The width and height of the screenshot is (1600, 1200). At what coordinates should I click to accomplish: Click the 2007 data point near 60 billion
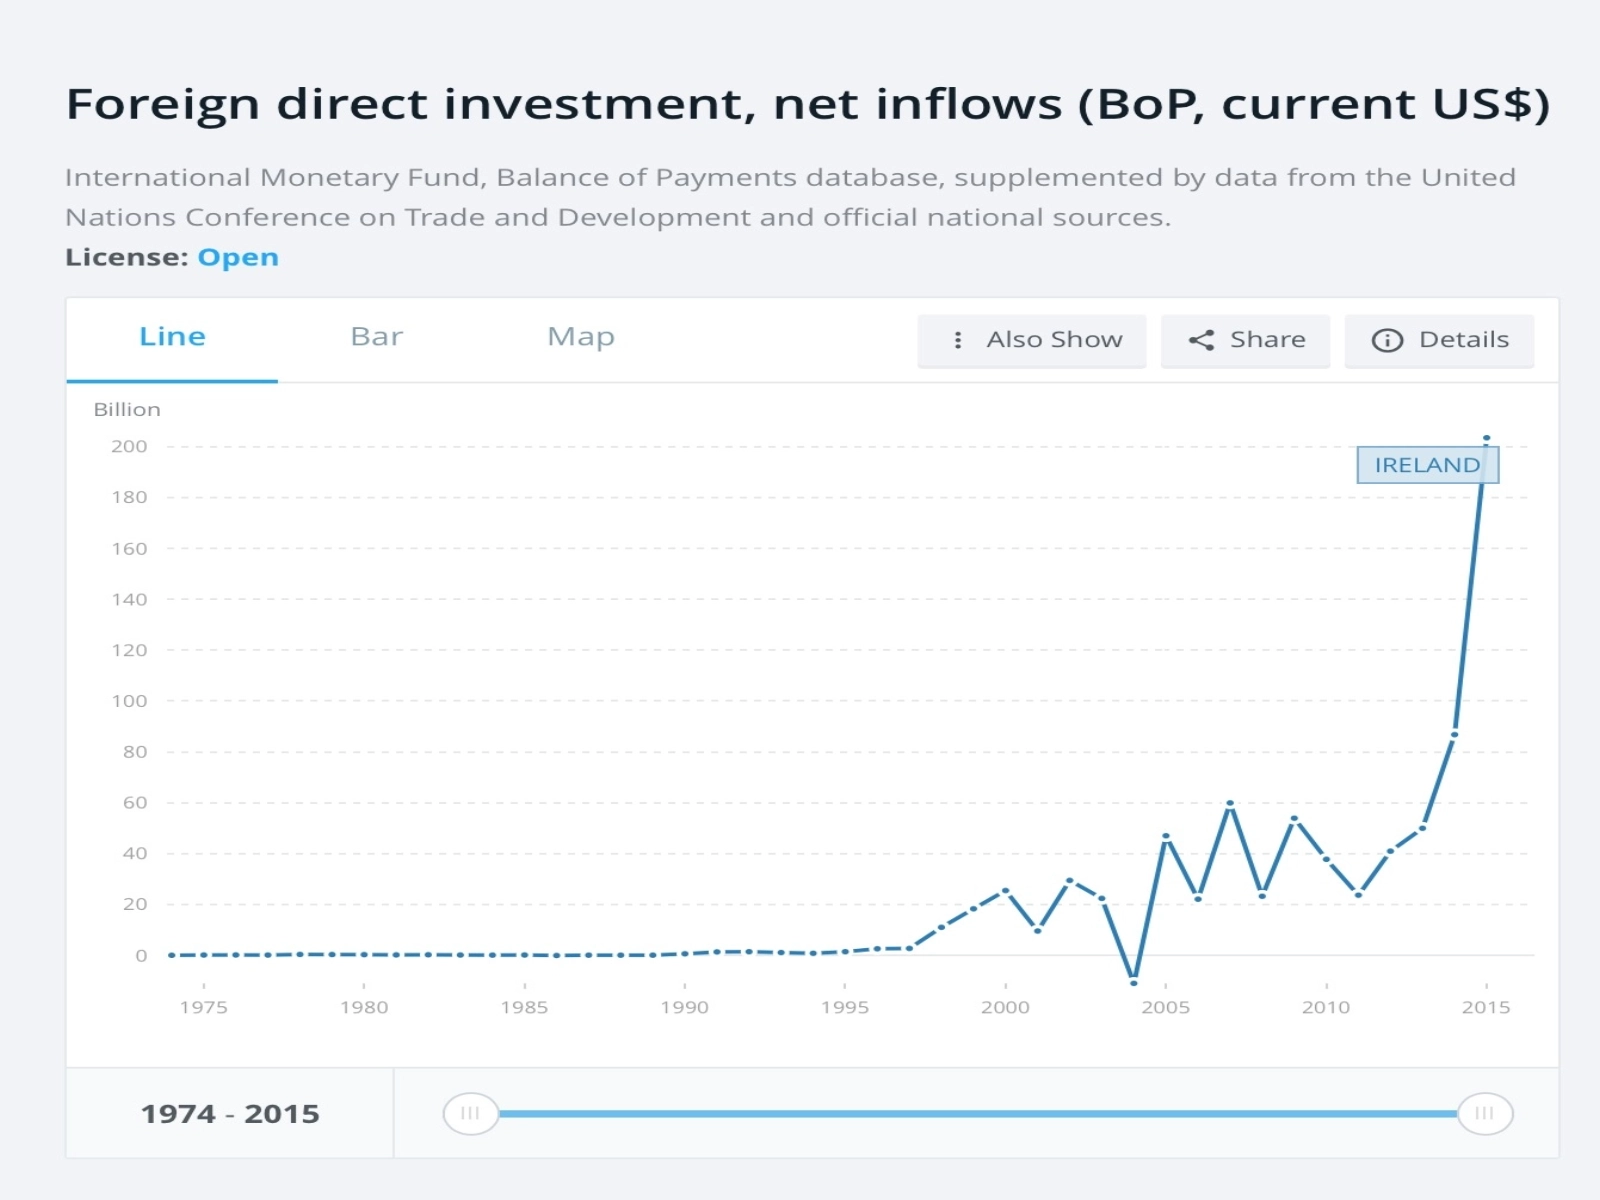(1230, 803)
